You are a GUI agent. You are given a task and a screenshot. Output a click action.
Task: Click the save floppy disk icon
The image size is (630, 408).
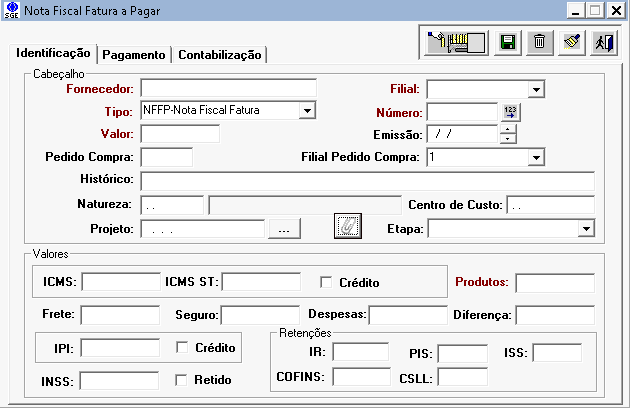pos(508,42)
